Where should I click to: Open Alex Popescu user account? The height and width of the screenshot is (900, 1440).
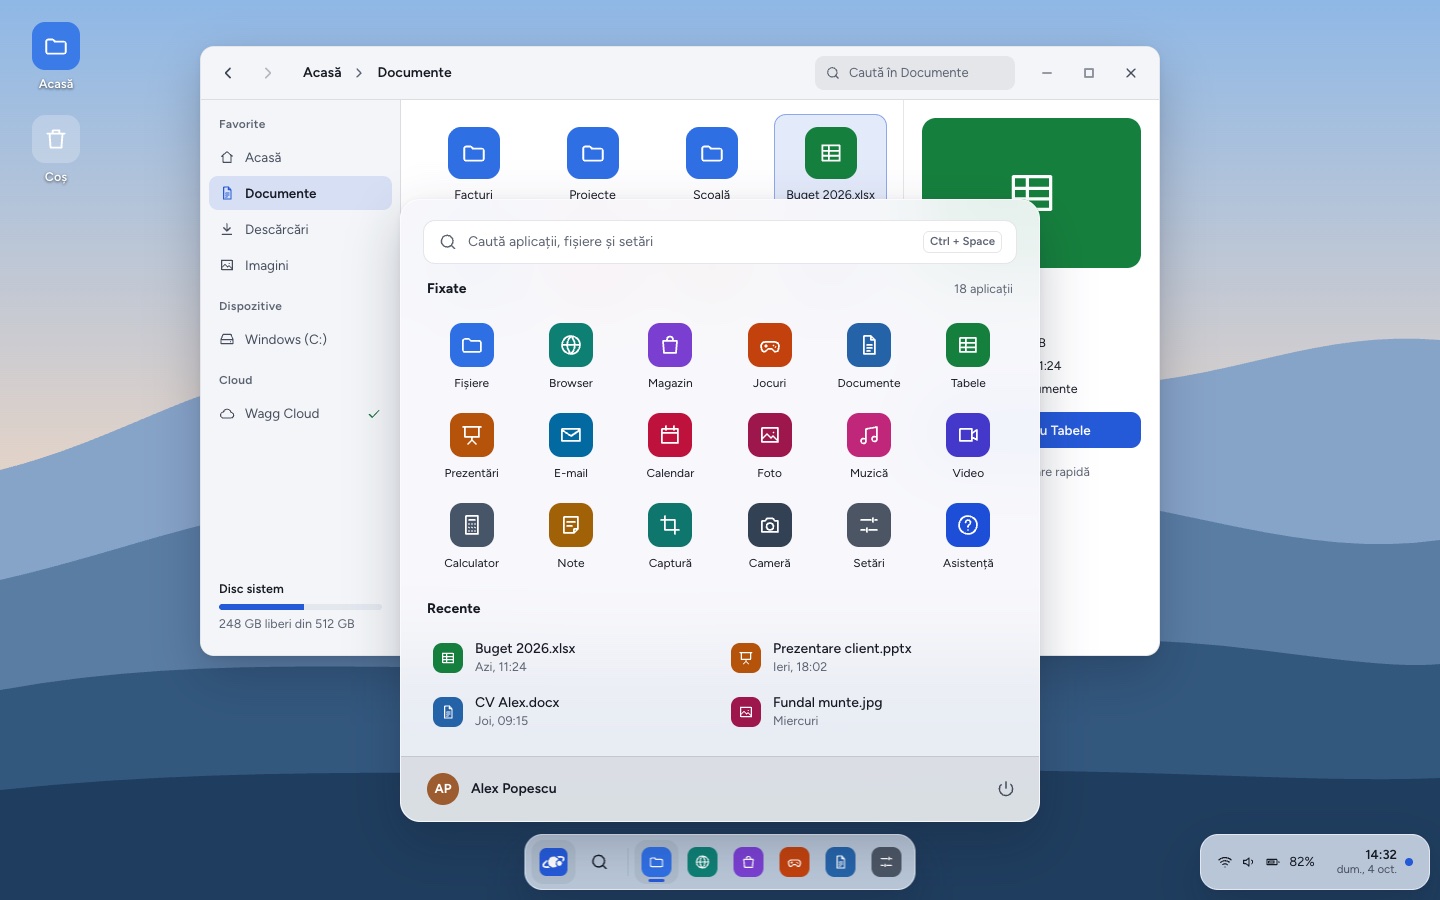pyautogui.click(x=492, y=789)
